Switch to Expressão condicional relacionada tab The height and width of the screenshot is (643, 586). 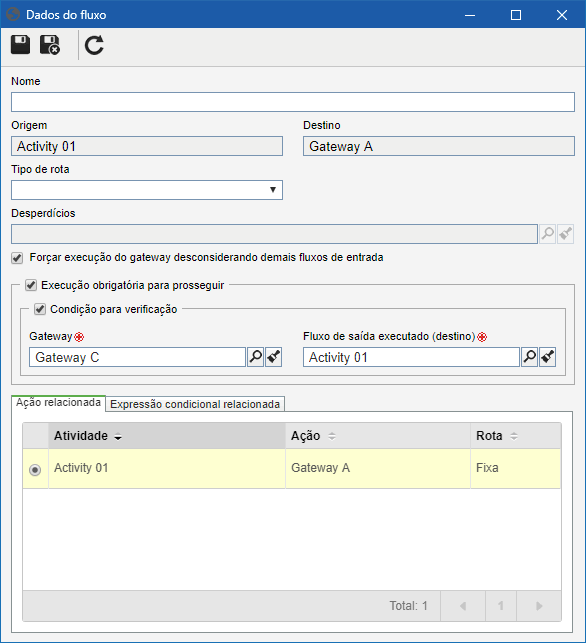tap(195, 404)
